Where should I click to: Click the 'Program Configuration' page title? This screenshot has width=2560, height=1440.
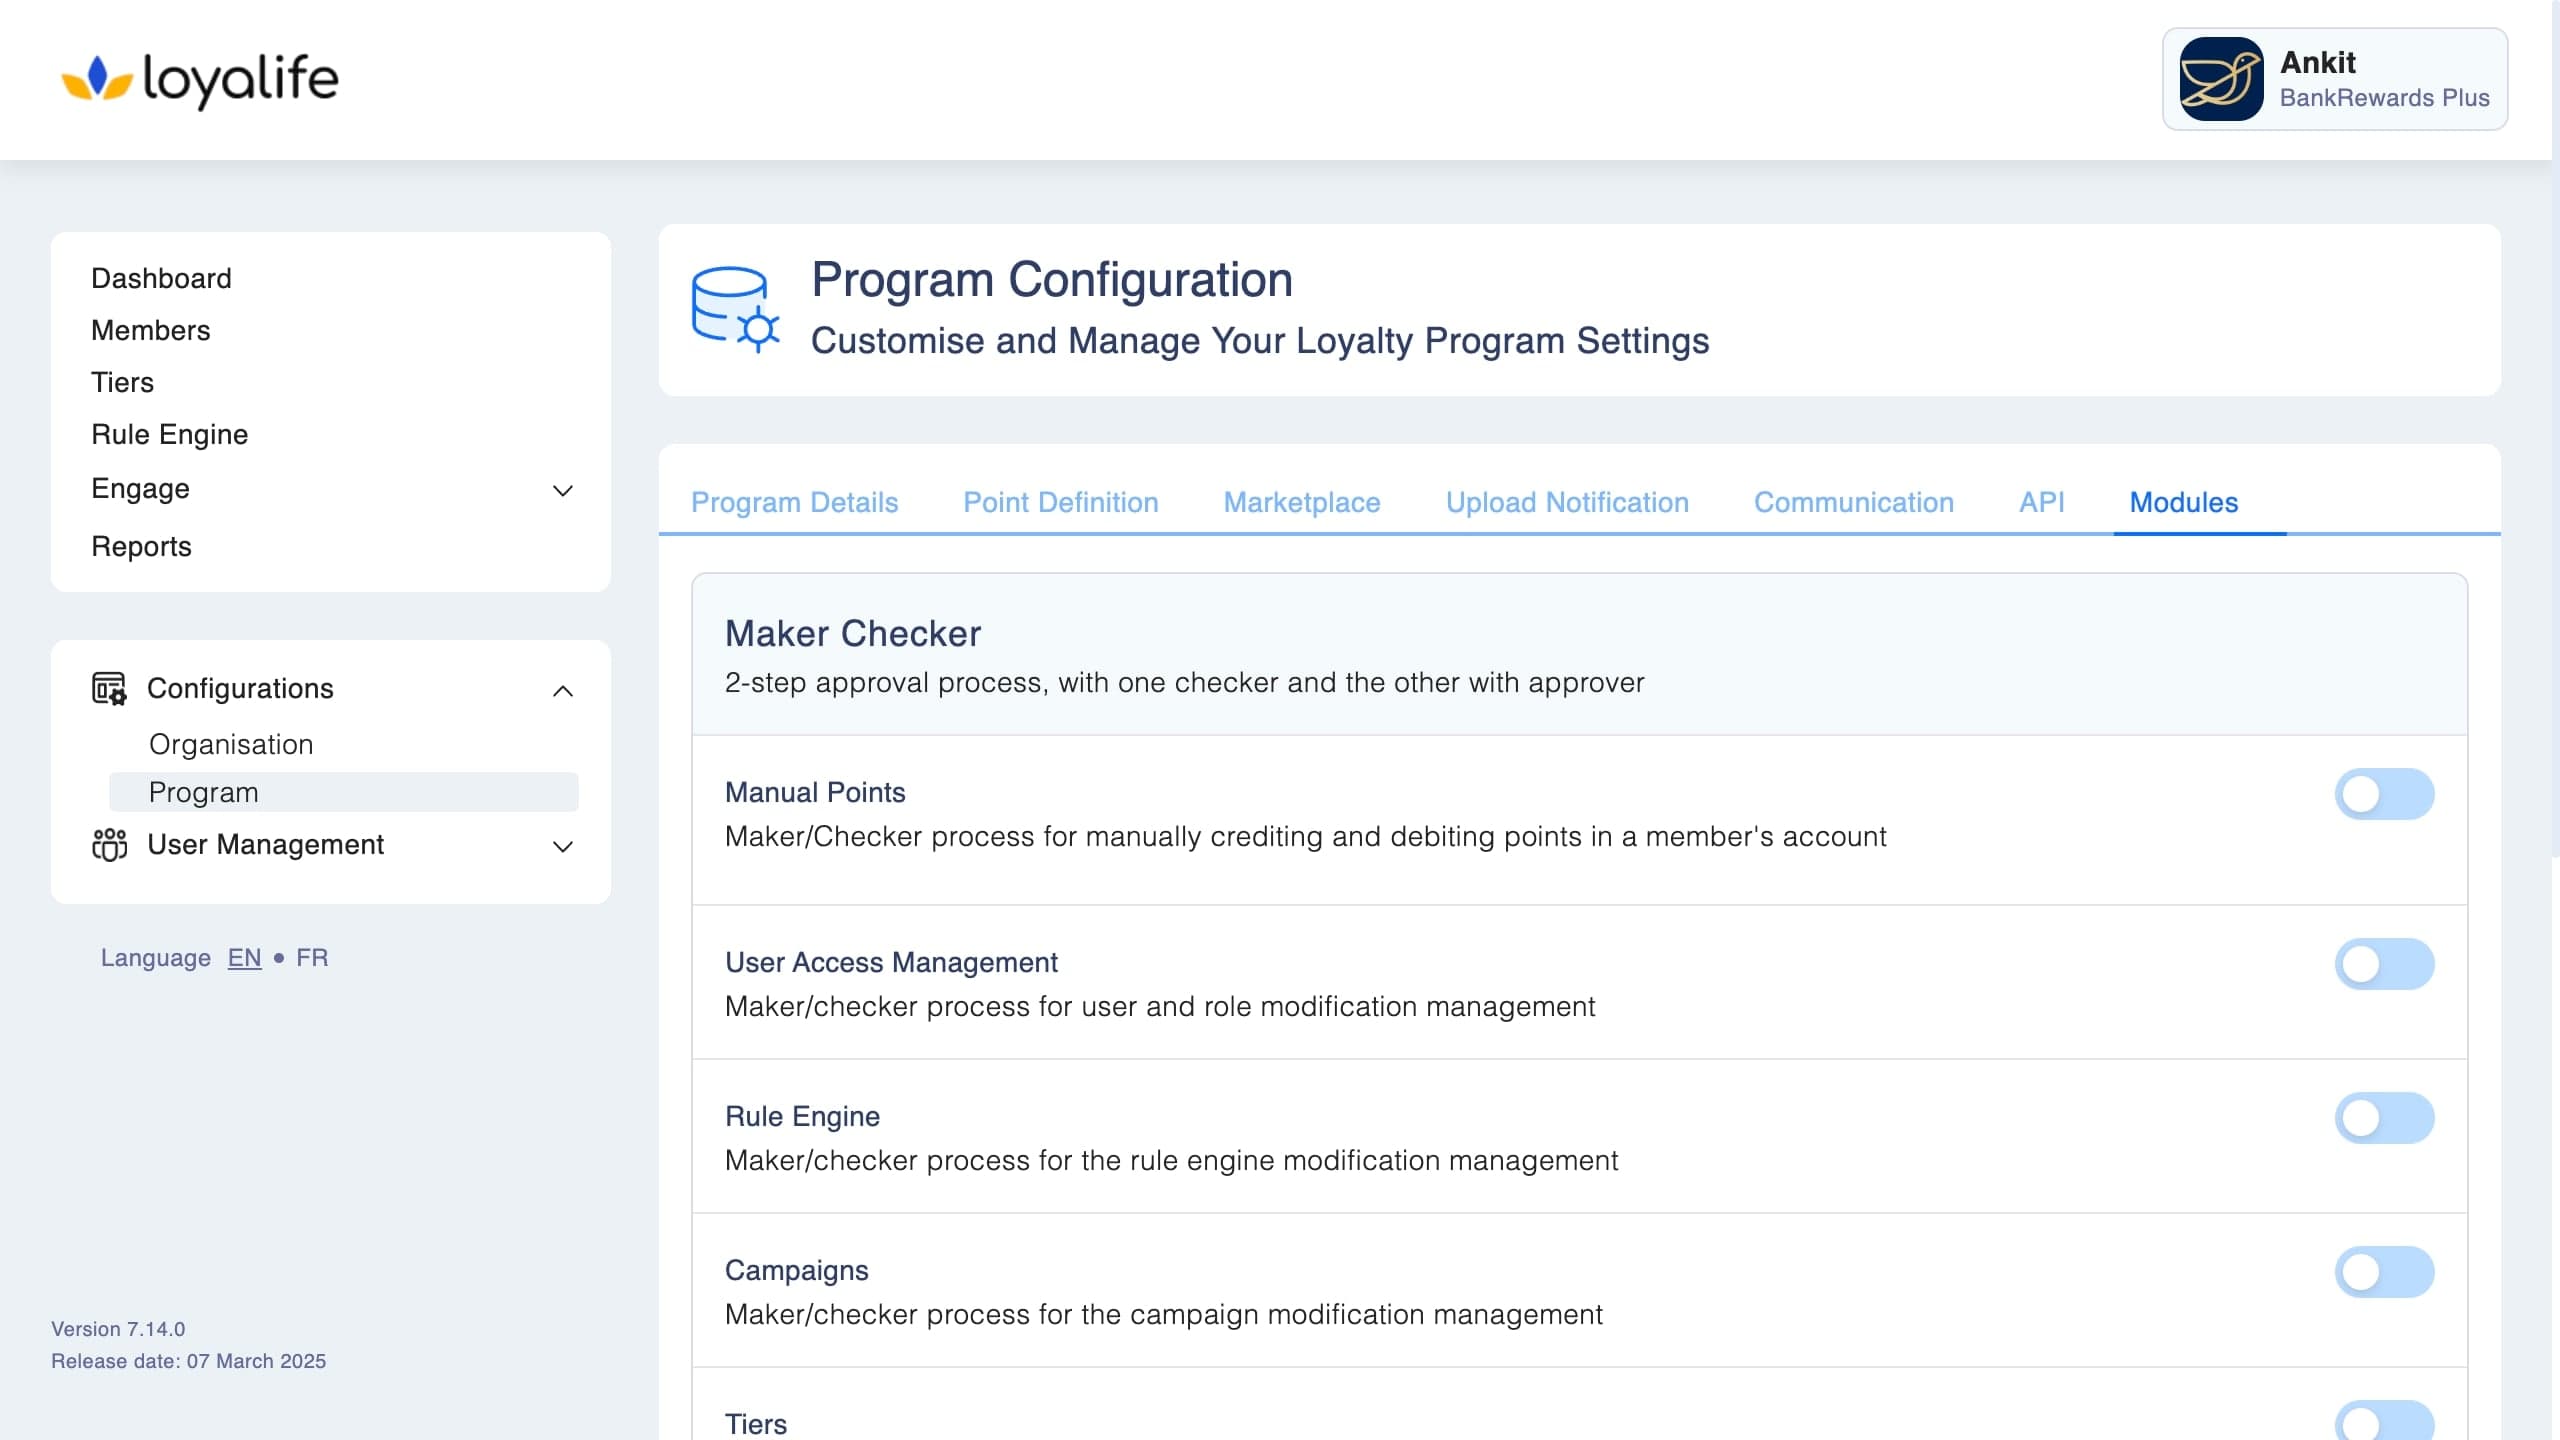coord(1052,280)
